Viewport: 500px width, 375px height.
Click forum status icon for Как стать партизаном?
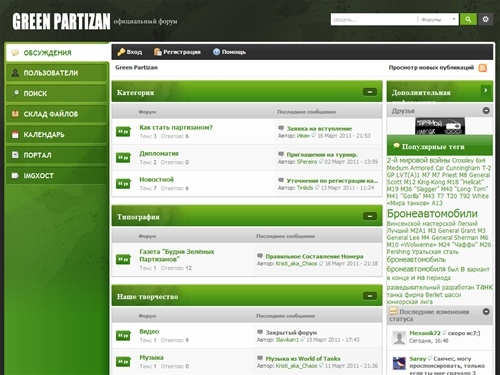[123, 131]
